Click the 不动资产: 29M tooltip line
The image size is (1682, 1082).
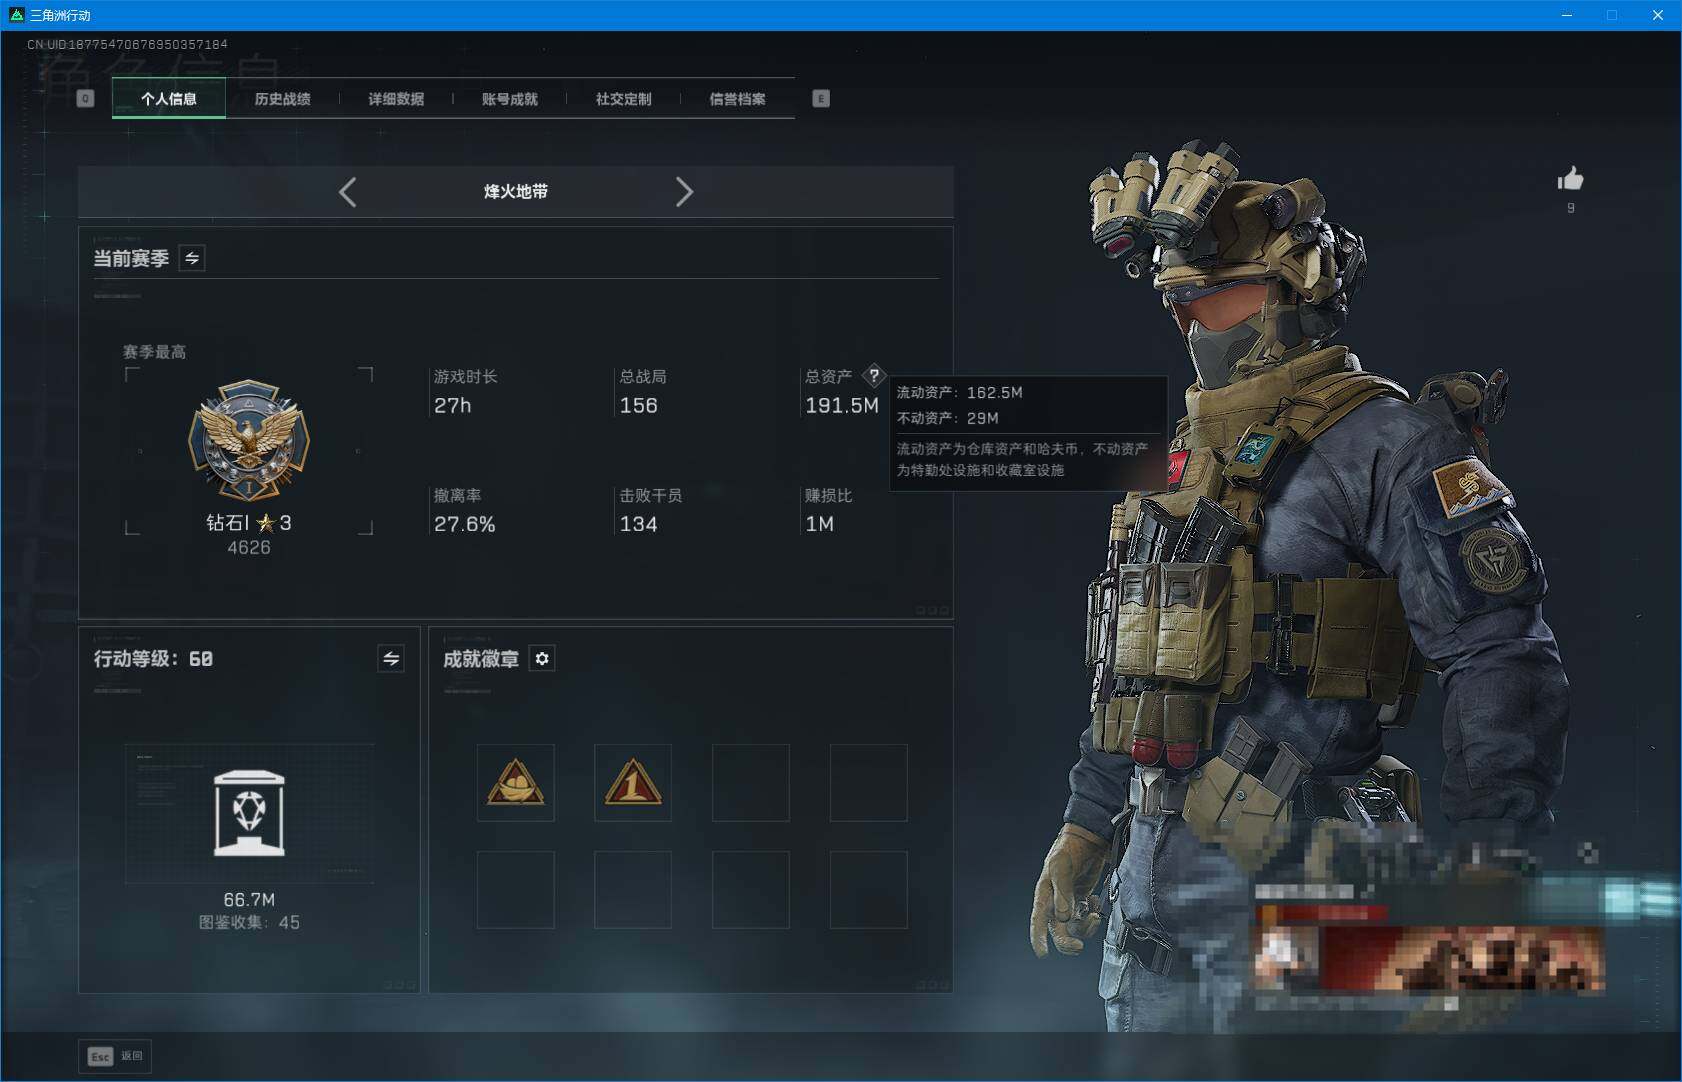(947, 418)
